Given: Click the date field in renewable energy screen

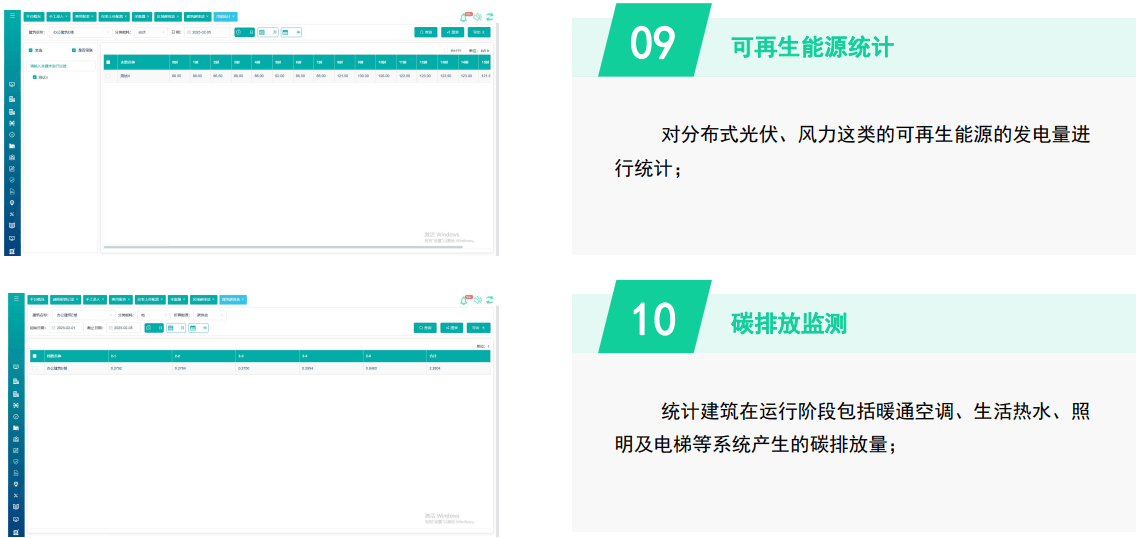Looking at the screenshot, I should tap(208, 32).
